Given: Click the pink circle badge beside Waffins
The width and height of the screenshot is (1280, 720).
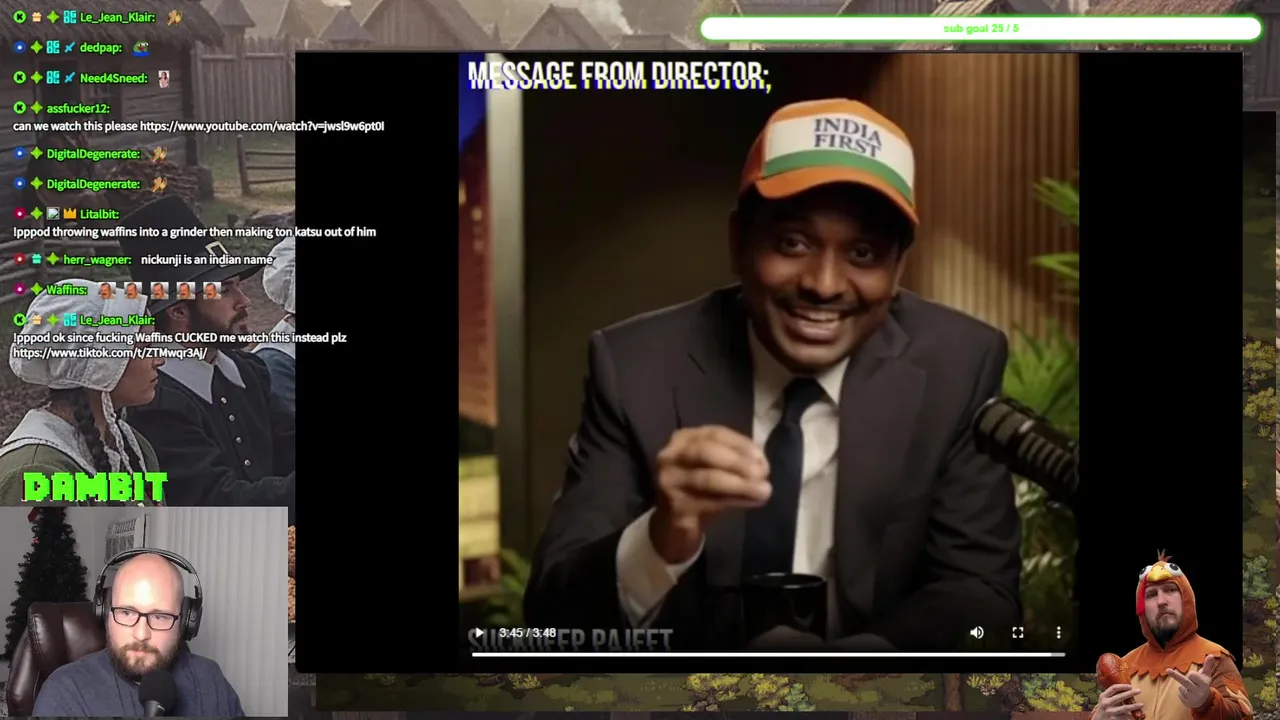Looking at the screenshot, I should (x=20, y=290).
